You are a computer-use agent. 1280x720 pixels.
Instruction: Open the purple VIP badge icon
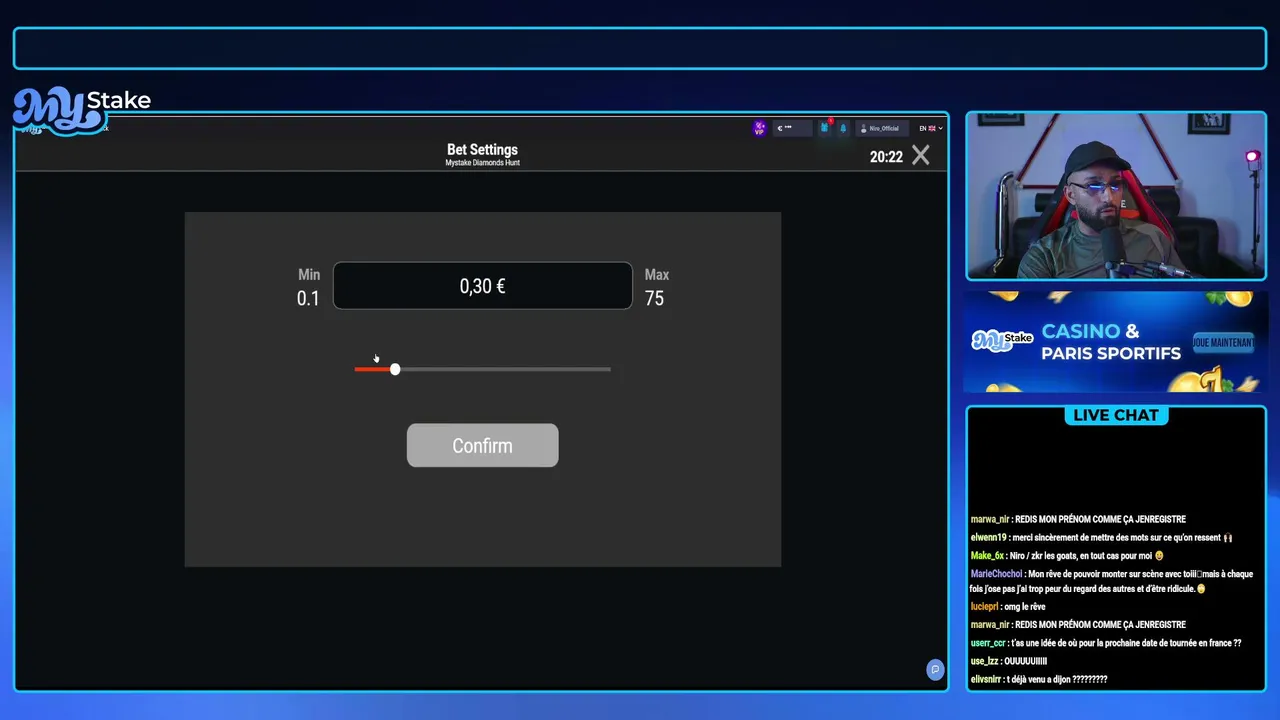tap(759, 128)
